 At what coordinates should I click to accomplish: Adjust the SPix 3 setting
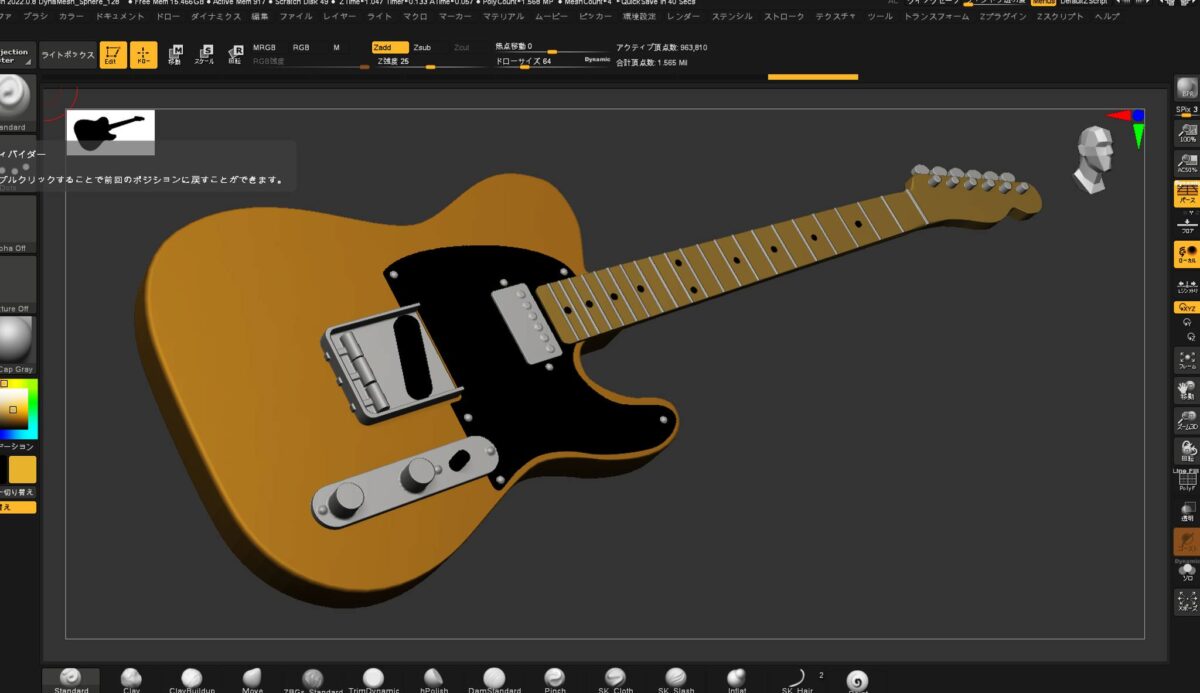tap(1187, 110)
